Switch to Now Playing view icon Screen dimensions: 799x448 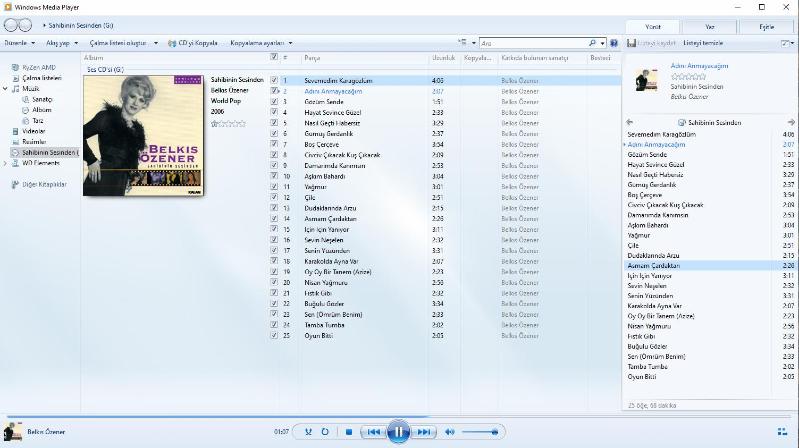click(x=783, y=432)
